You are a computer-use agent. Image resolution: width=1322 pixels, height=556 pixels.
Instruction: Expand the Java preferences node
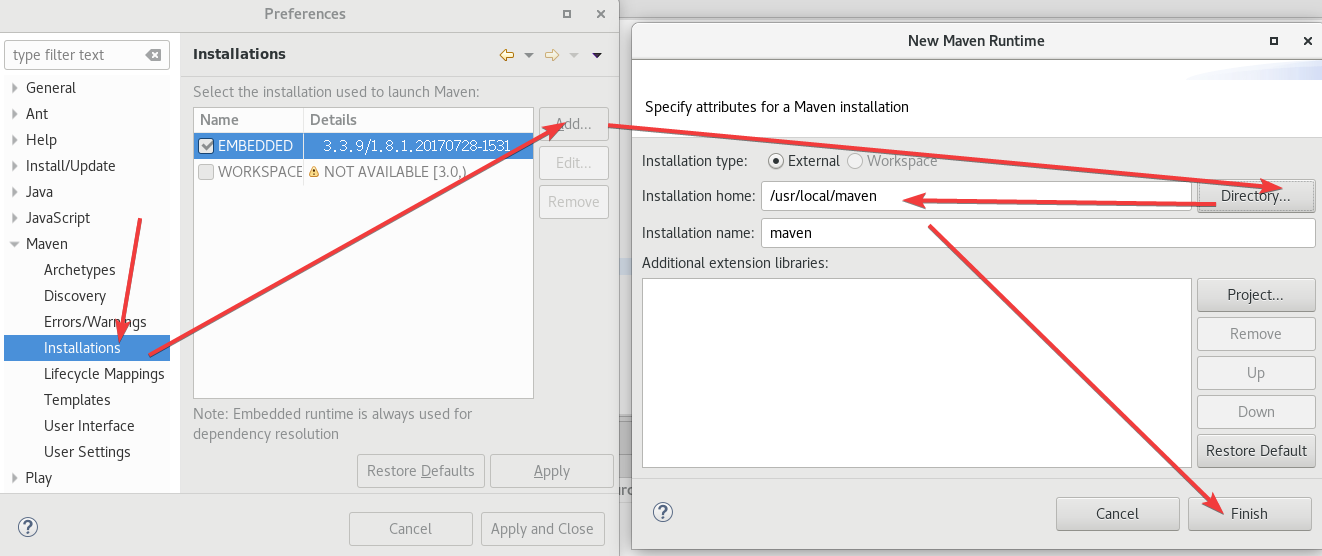coord(14,192)
